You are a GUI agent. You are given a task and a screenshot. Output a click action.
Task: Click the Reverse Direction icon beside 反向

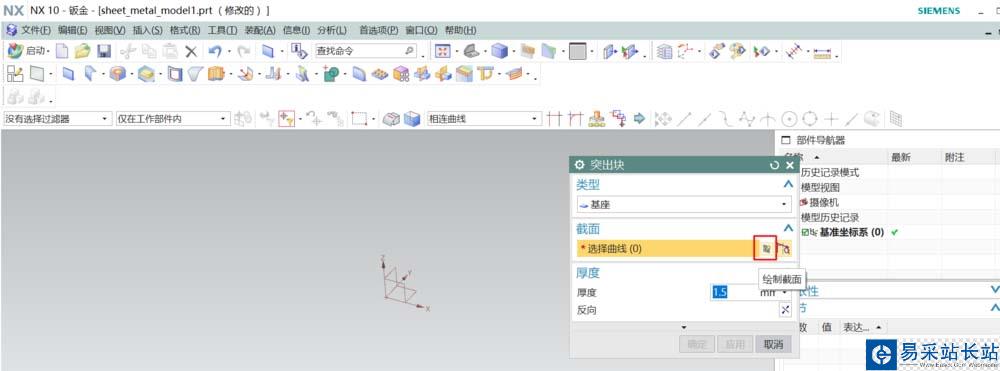point(785,310)
